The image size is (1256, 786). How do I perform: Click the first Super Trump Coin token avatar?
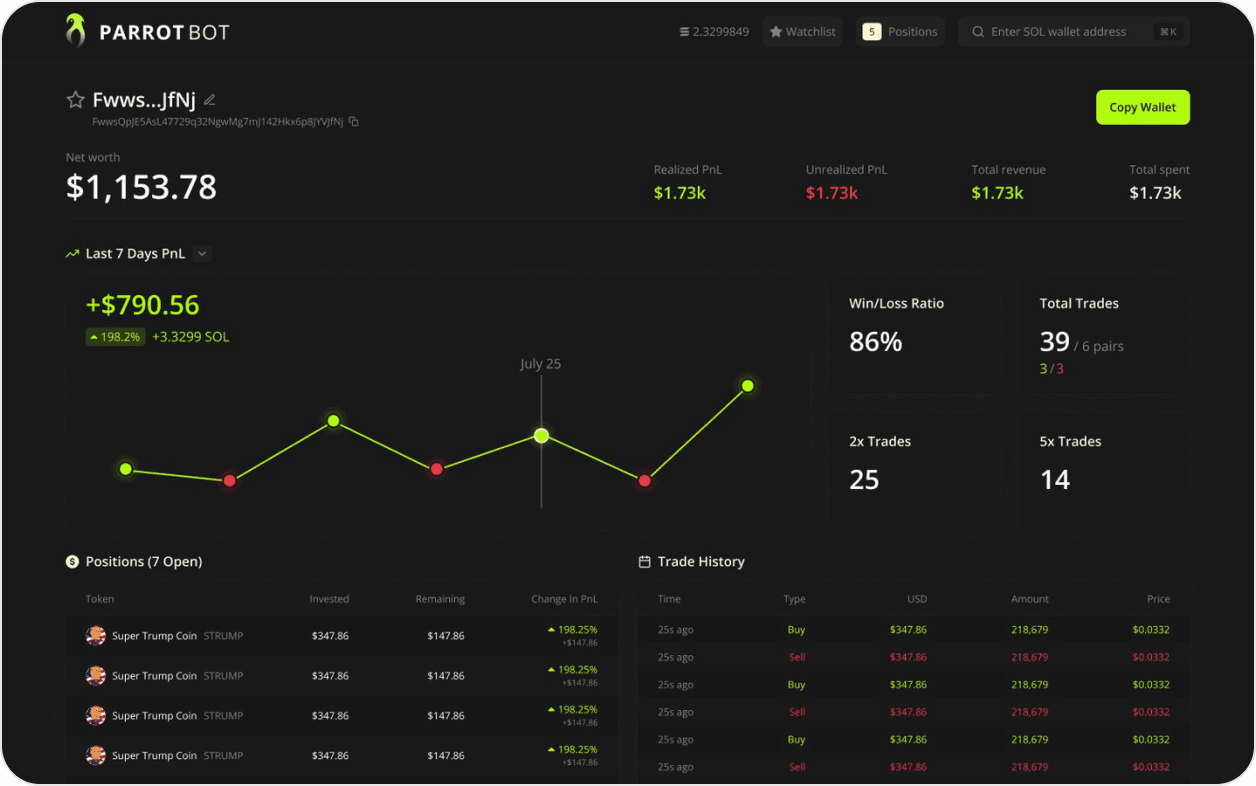pos(96,636)
